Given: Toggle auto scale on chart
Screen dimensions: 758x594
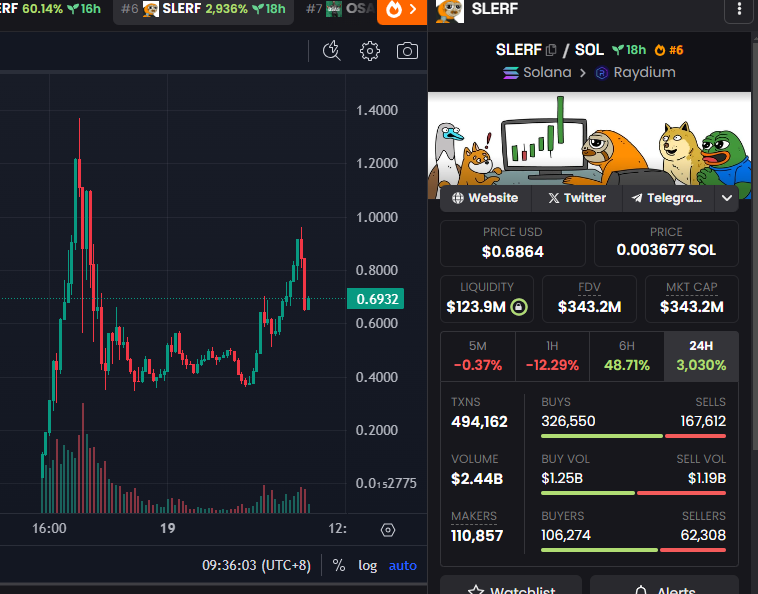Looking at the screenshot, I should (403, 565).
